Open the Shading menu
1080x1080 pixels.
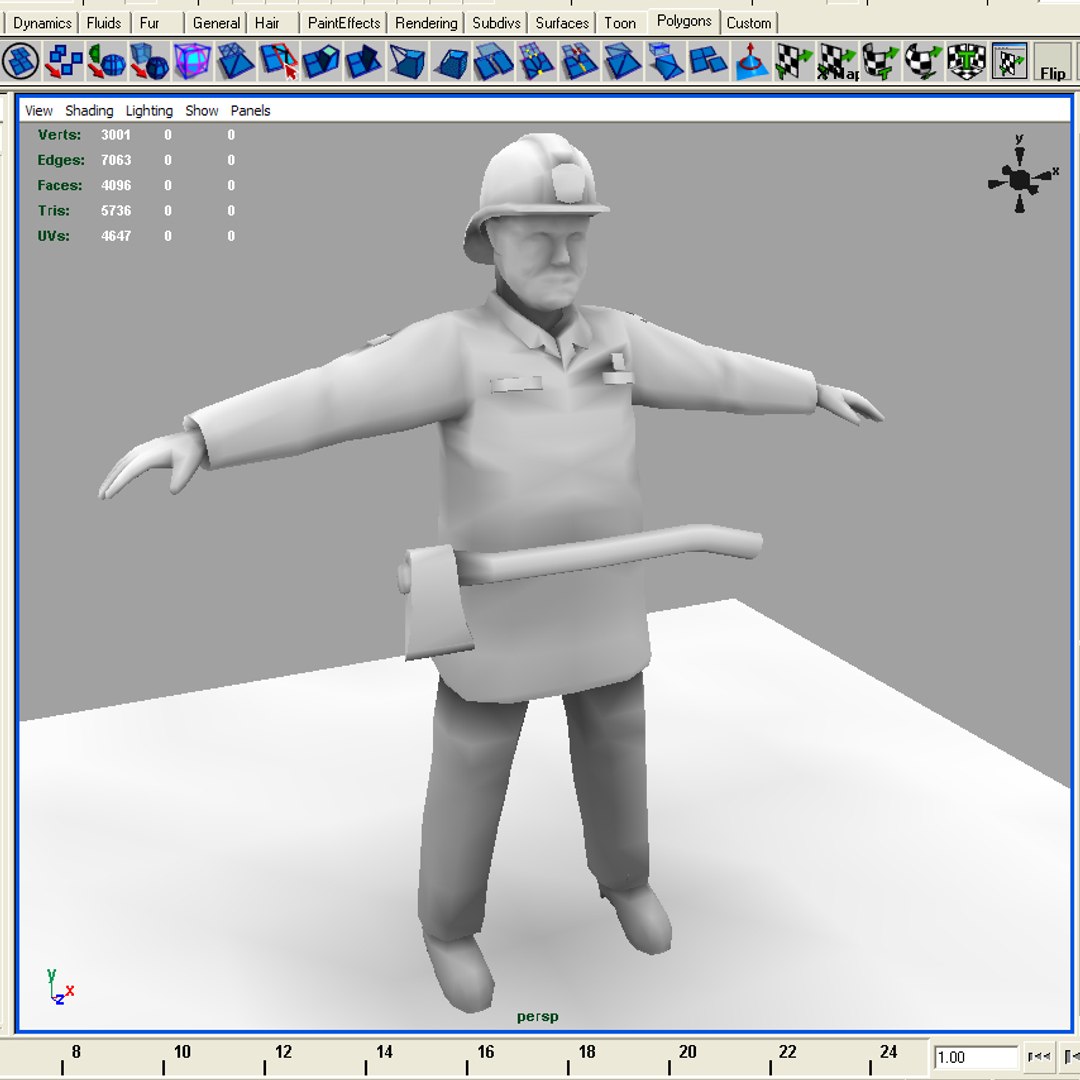[x=89, y=110]
